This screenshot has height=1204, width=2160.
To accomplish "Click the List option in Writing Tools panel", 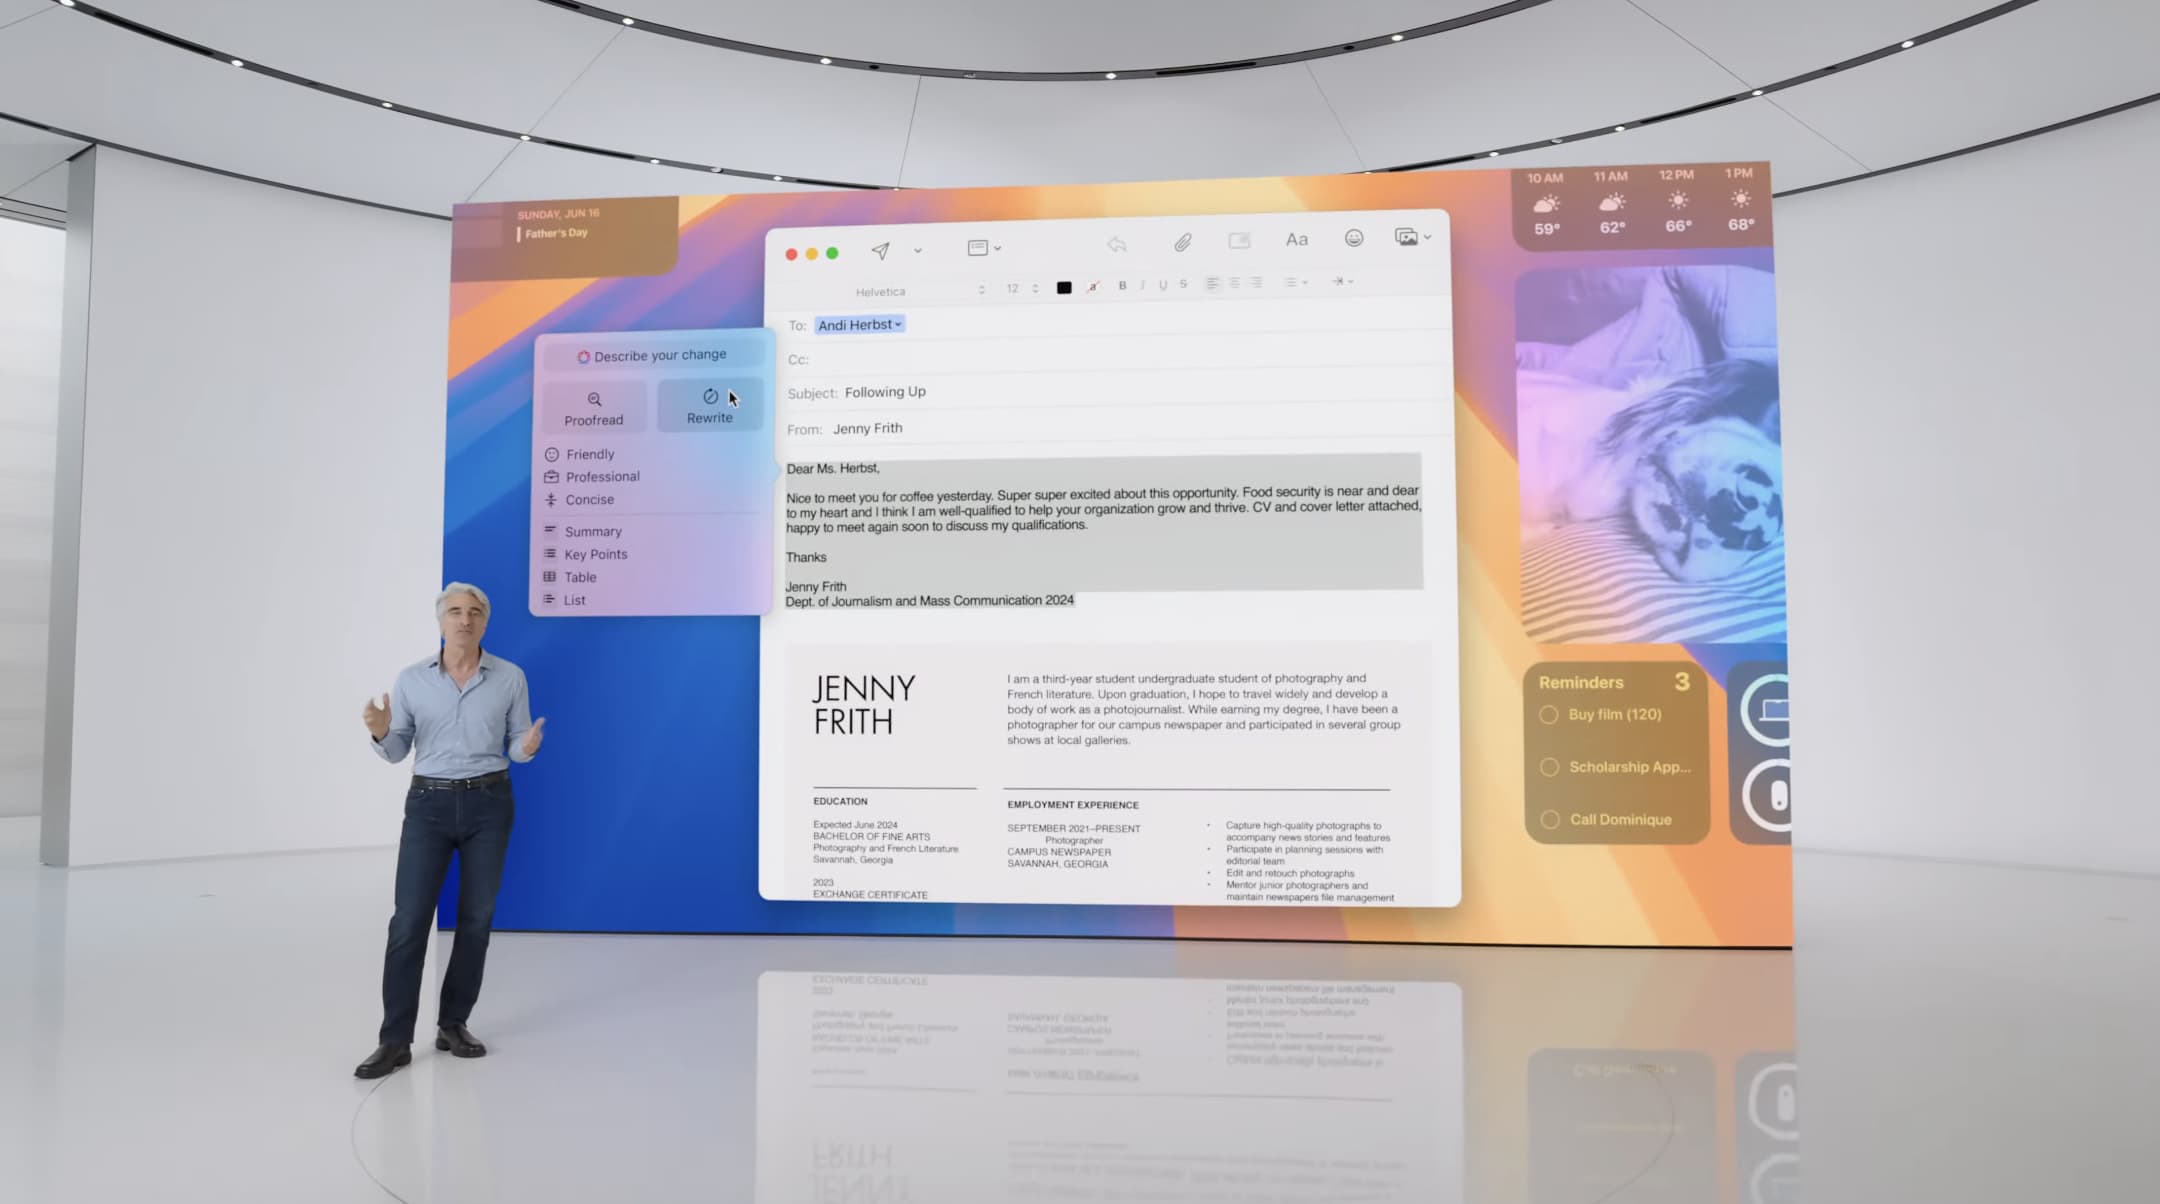I will 575,599.
